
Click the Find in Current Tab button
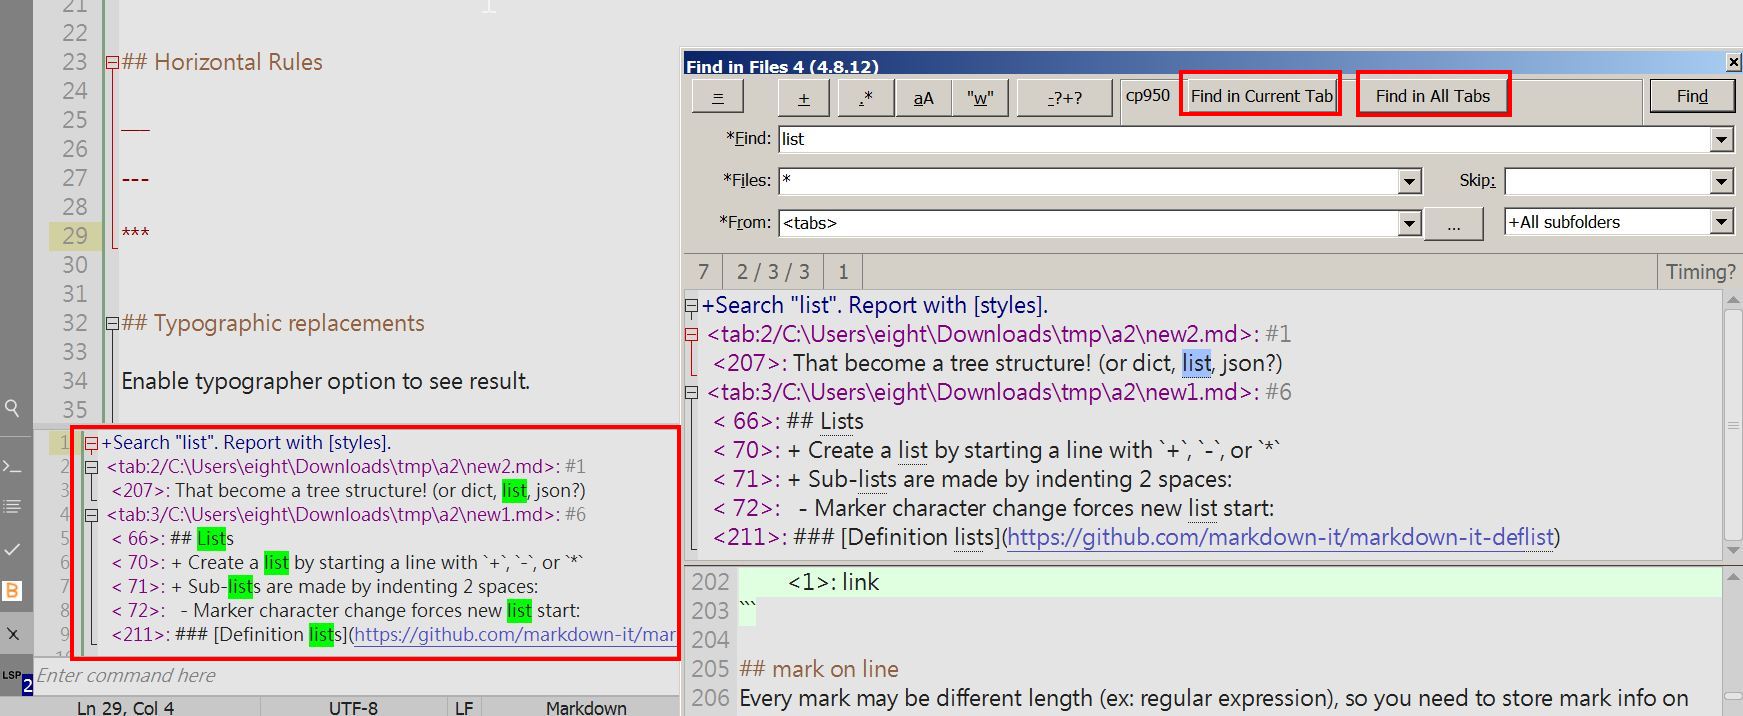[x=1261, y=96]
